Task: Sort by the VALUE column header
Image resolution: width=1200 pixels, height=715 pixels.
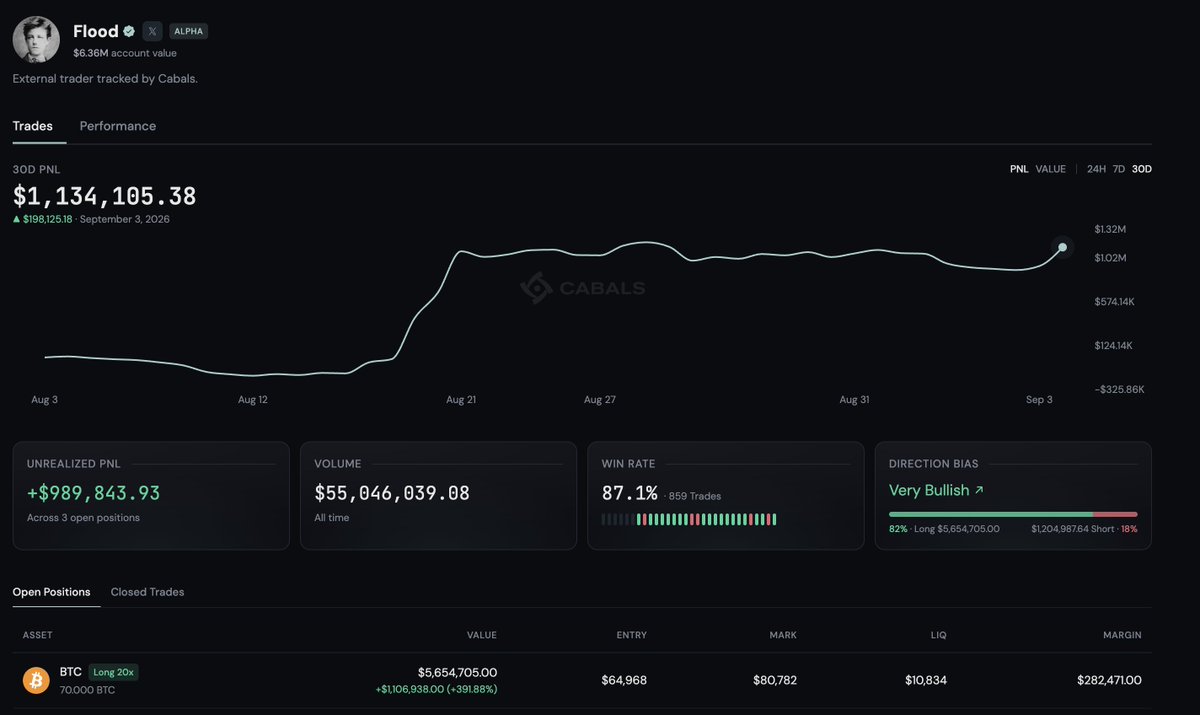Action: (481, 635)
